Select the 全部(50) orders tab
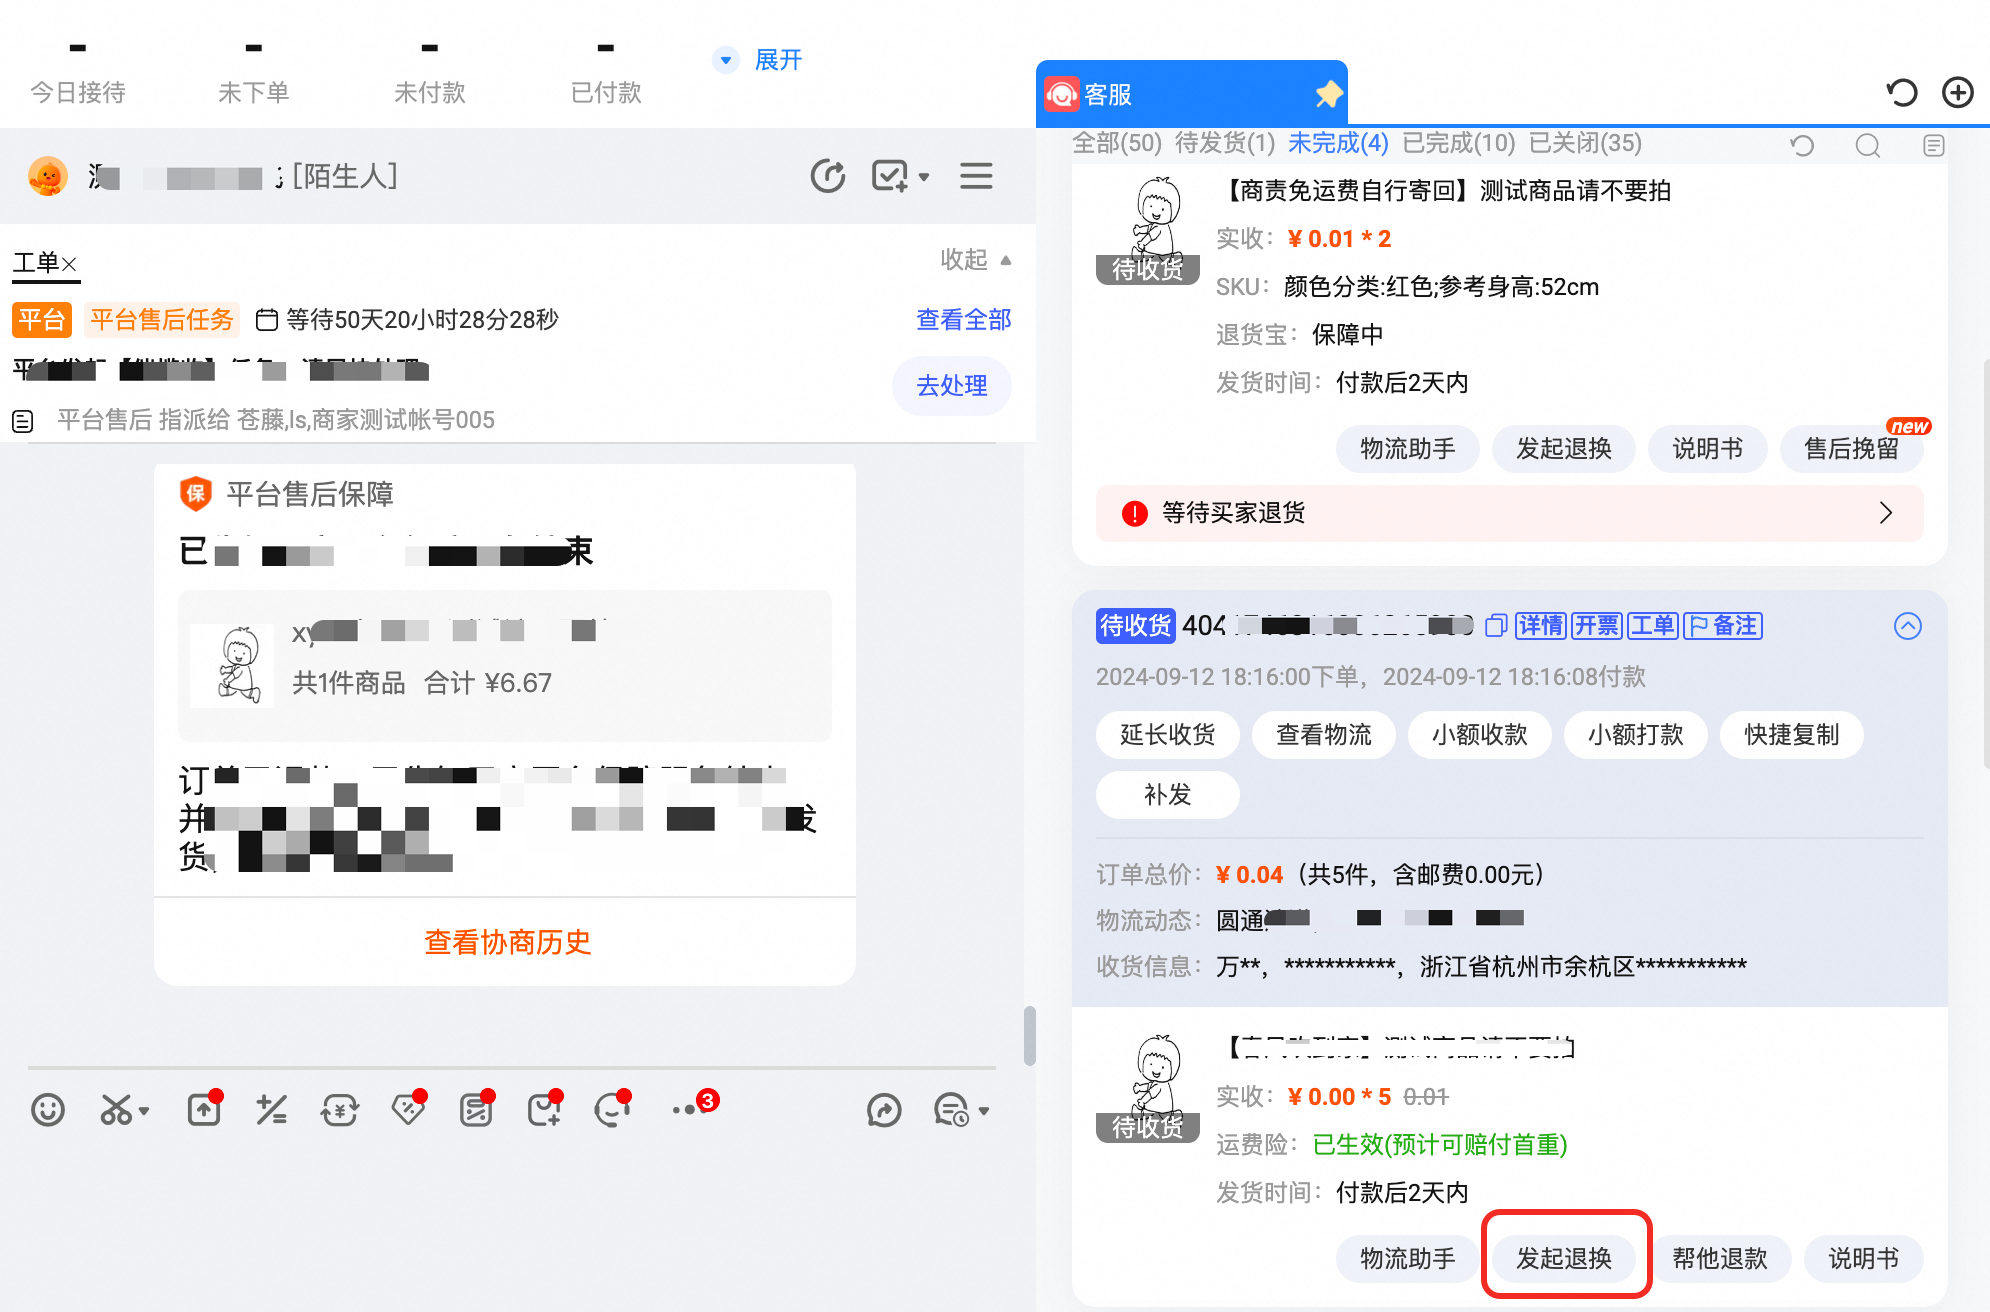This screenshot has width=1990, height=1312. [x=1116, y=143]
